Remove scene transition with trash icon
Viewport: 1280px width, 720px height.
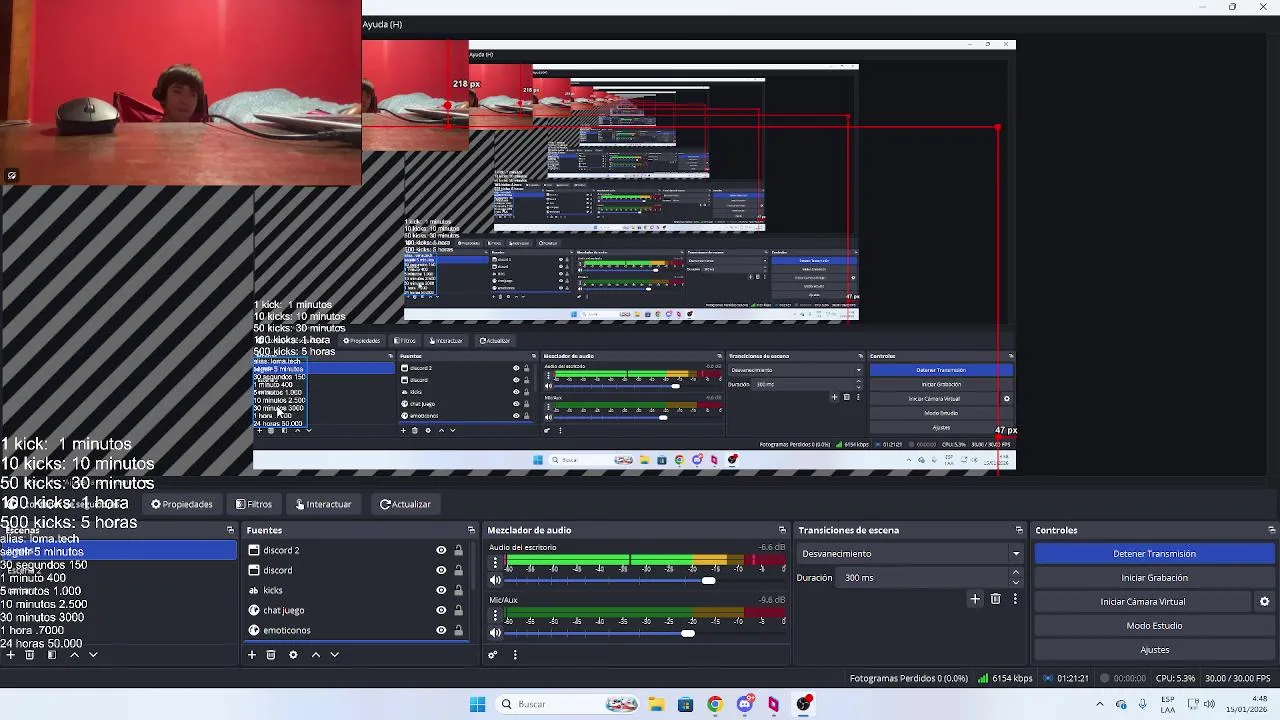995,599
